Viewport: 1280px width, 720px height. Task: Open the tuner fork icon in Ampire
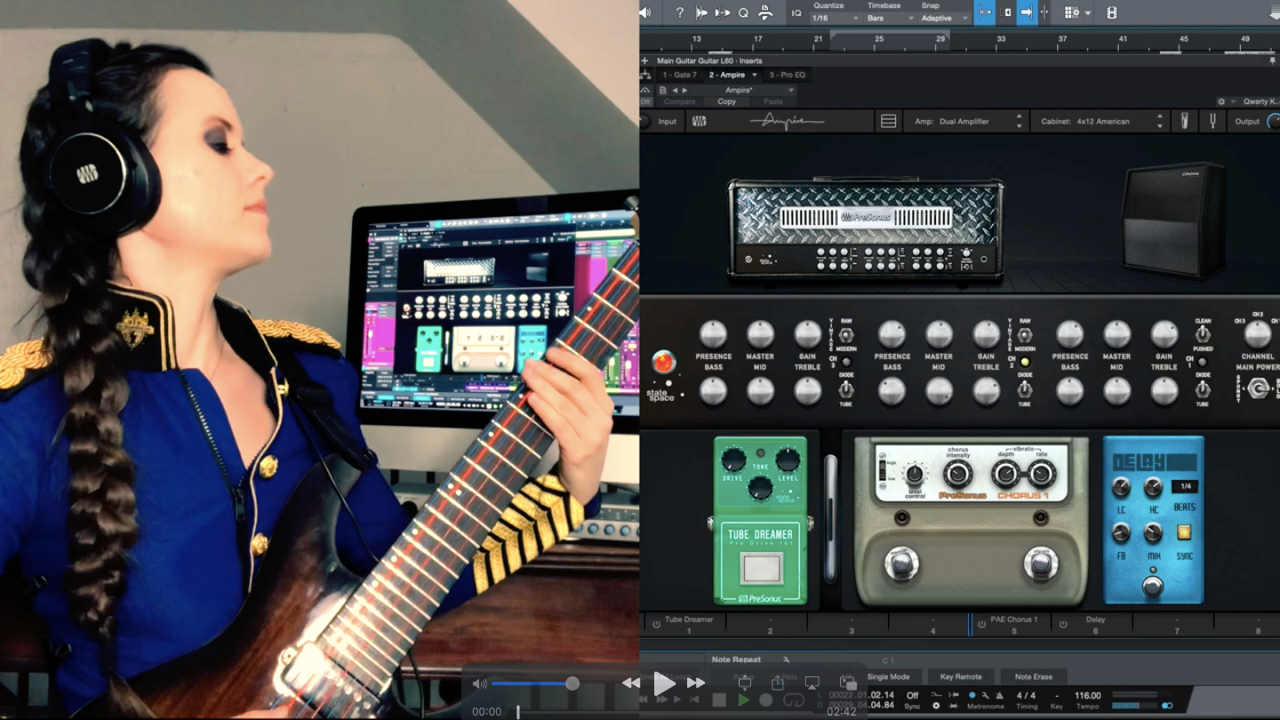(x=1213, y=121)
